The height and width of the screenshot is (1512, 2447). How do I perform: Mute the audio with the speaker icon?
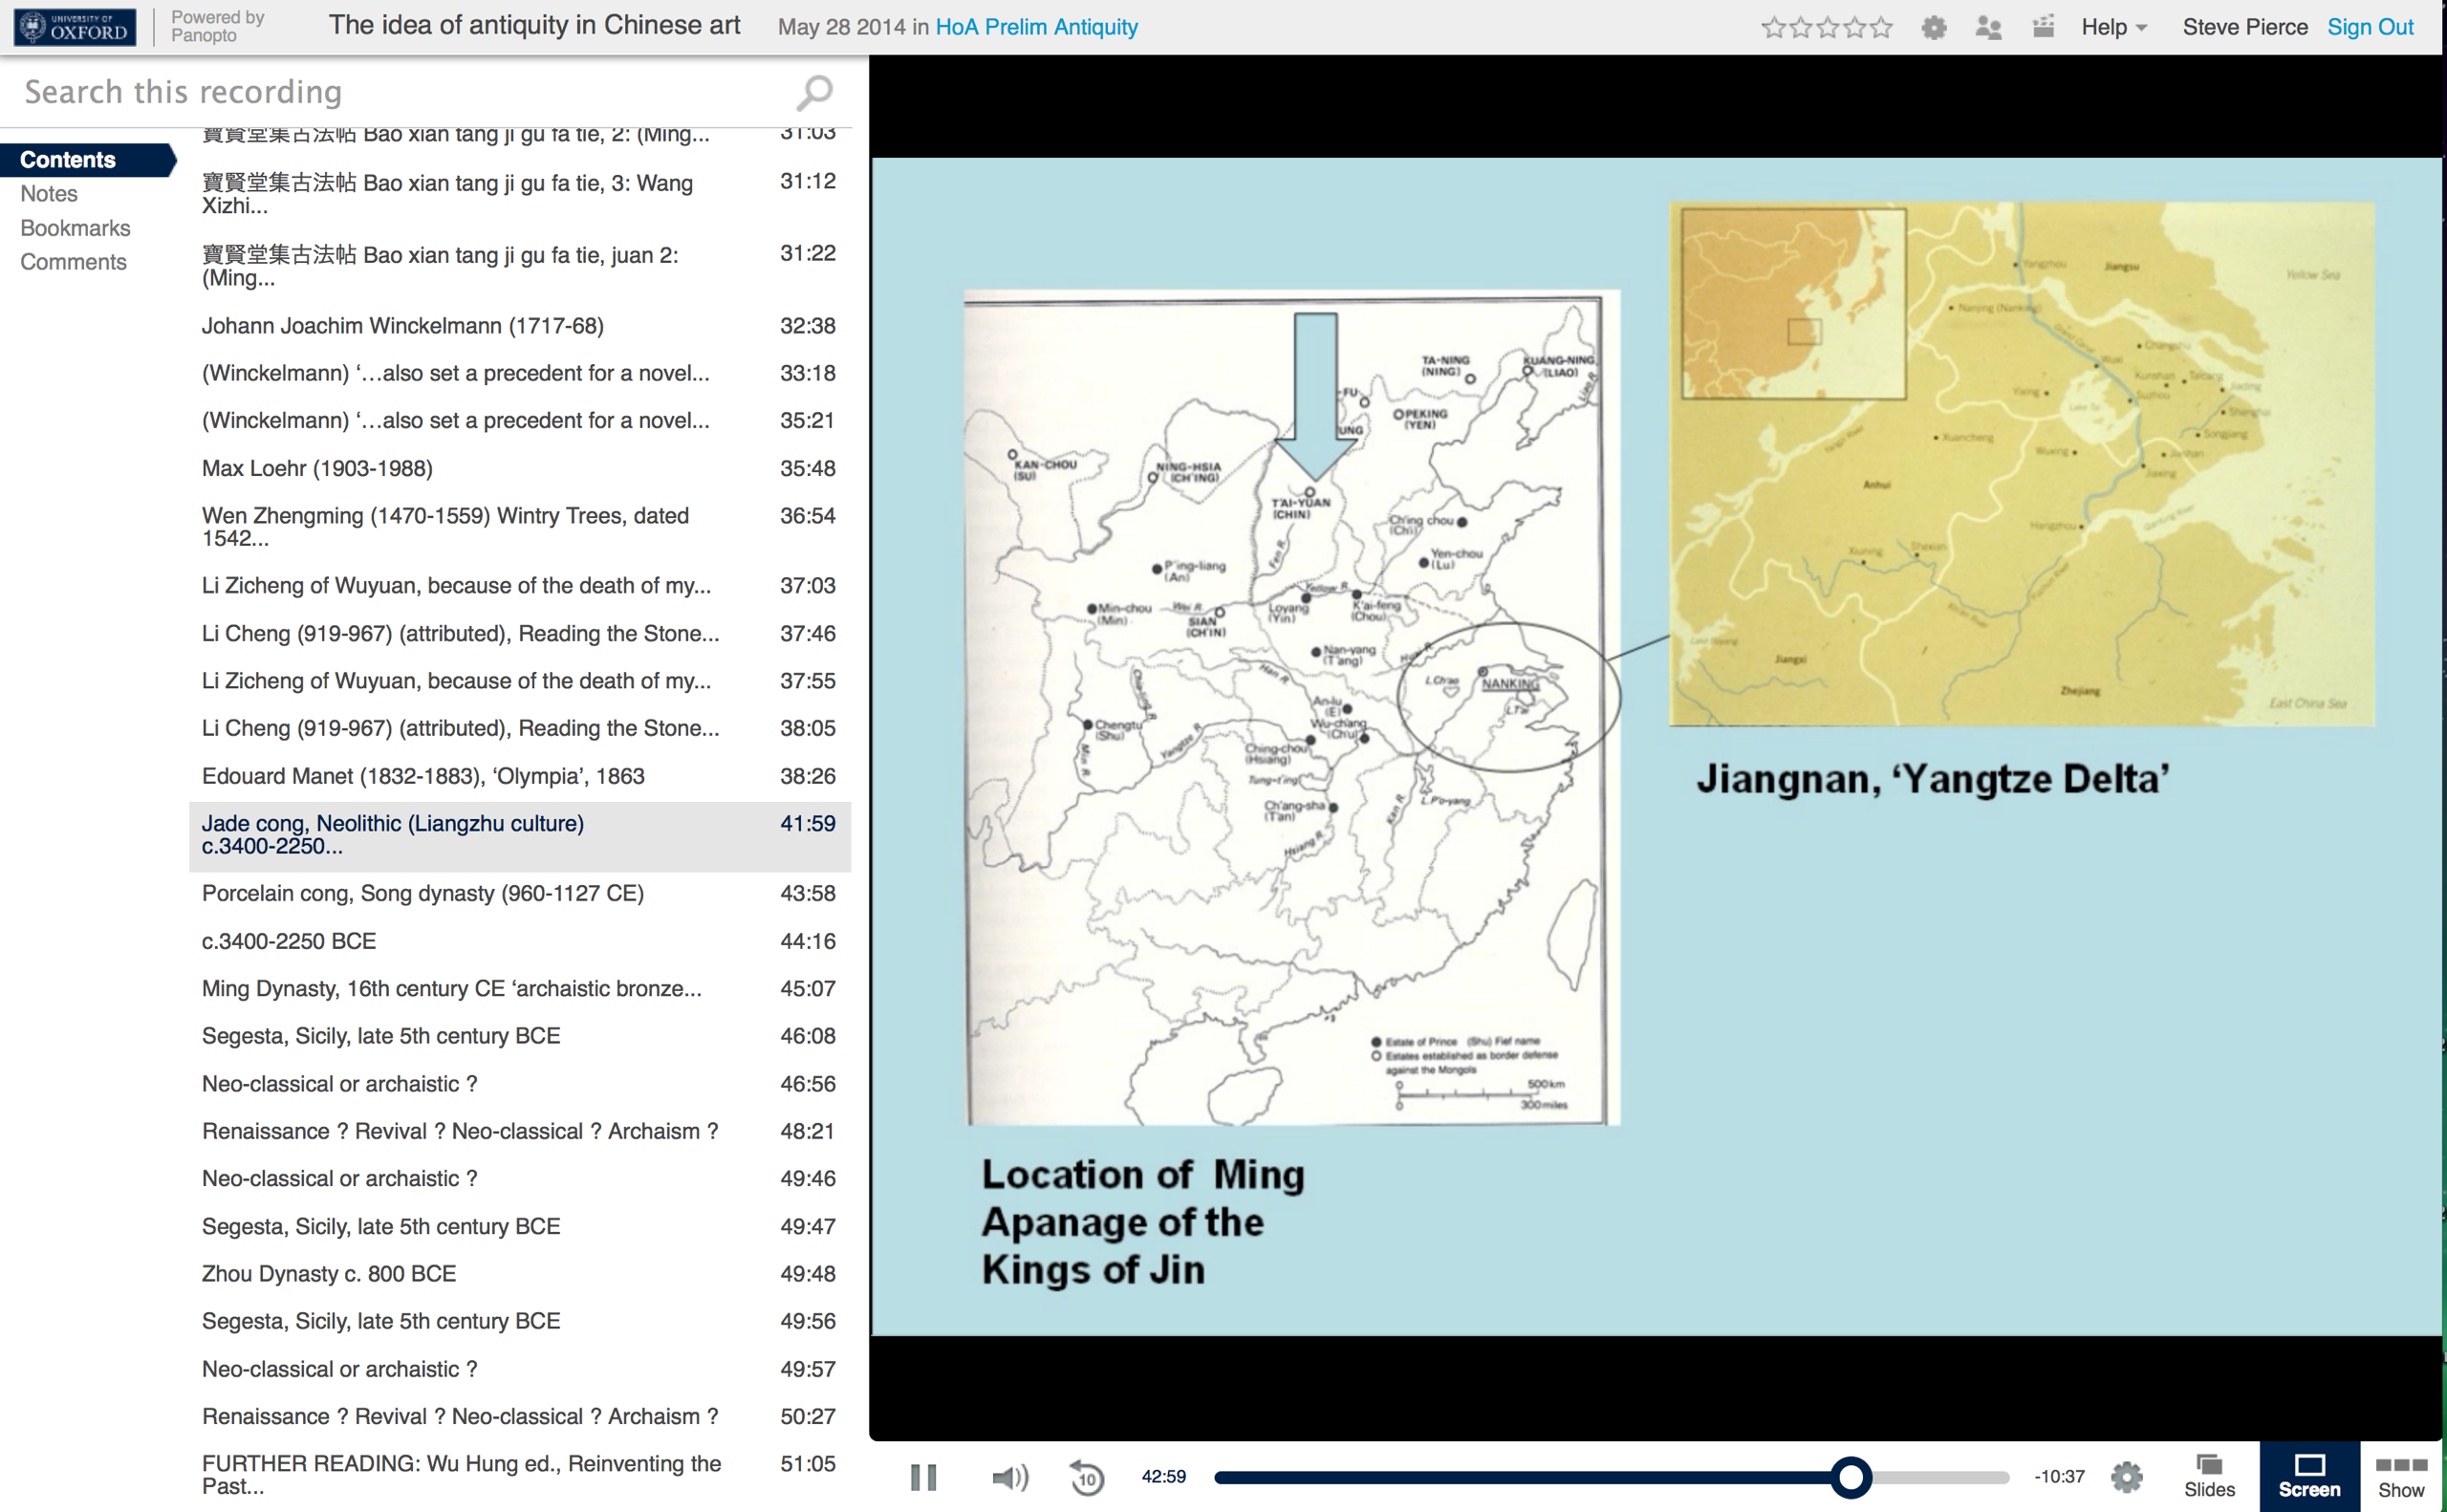[1009, 1477]
